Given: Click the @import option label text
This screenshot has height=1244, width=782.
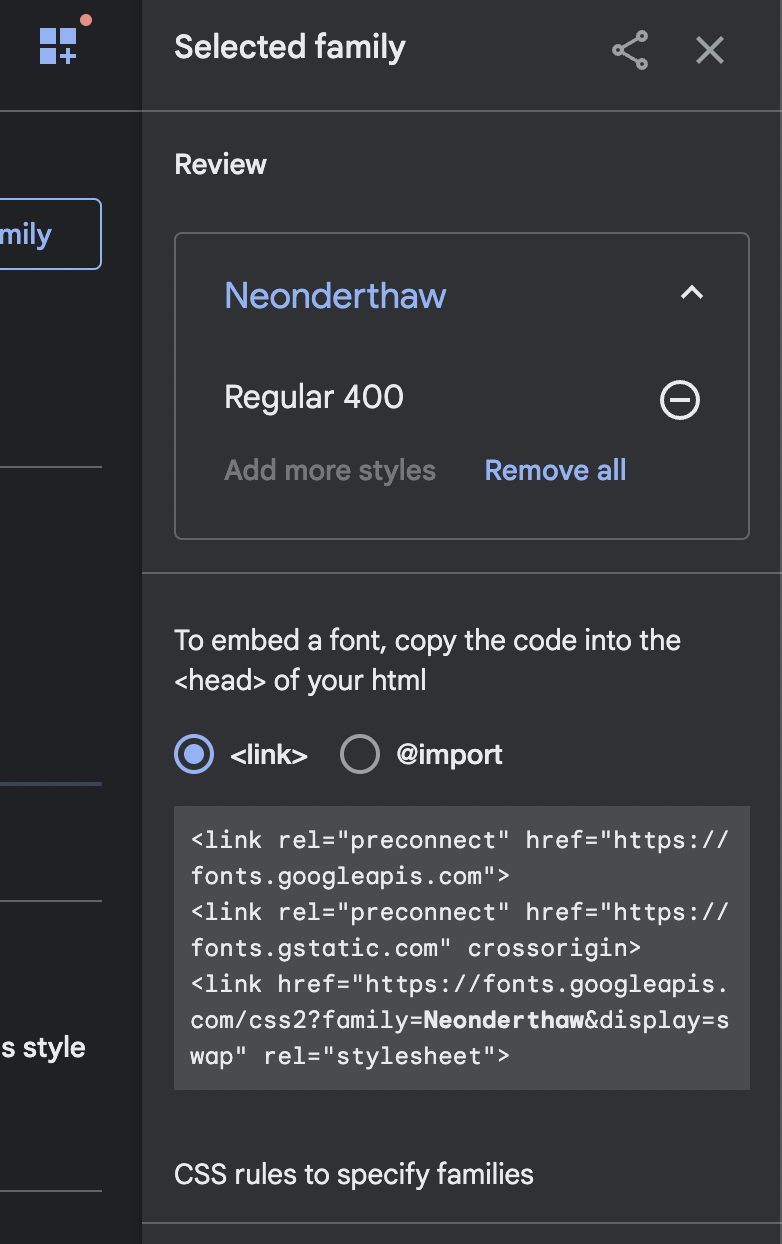Looking at the screenshot, I should click(449, 754).
